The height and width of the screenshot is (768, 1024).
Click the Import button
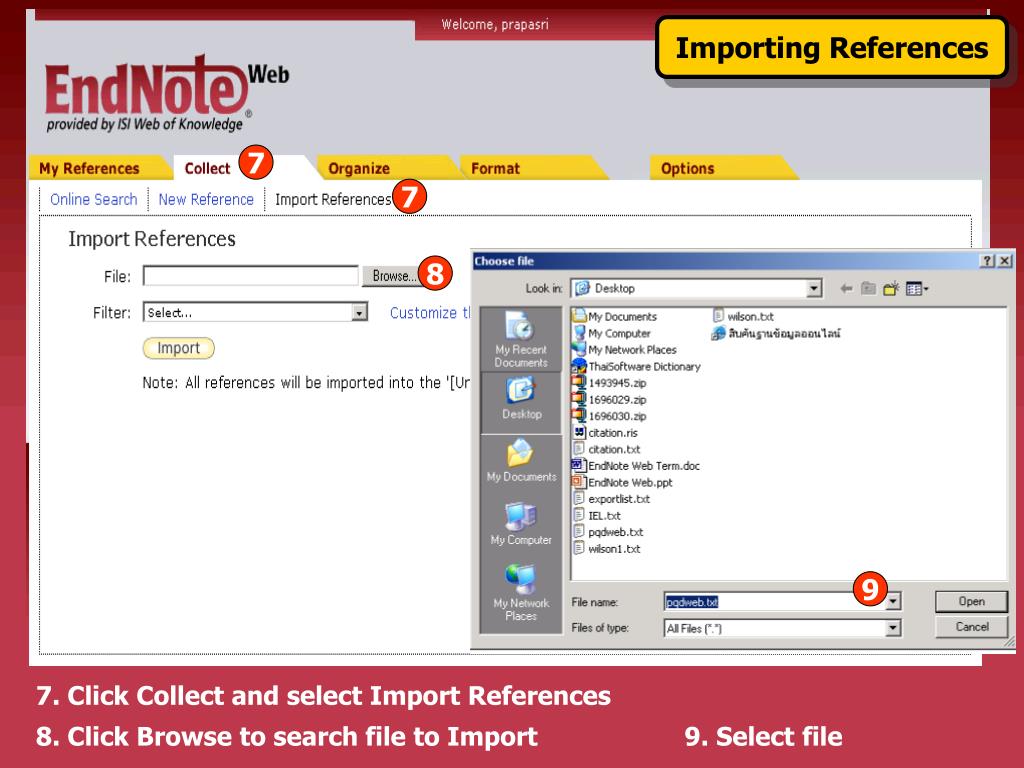click(178, 348)
